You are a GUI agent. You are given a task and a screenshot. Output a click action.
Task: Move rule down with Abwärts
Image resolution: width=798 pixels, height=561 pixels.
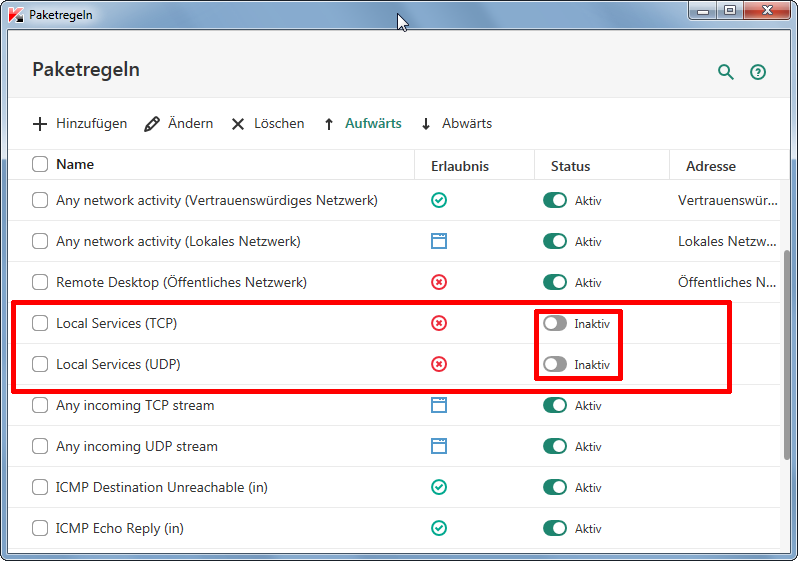pyautogui.click(x=456, y=124)
